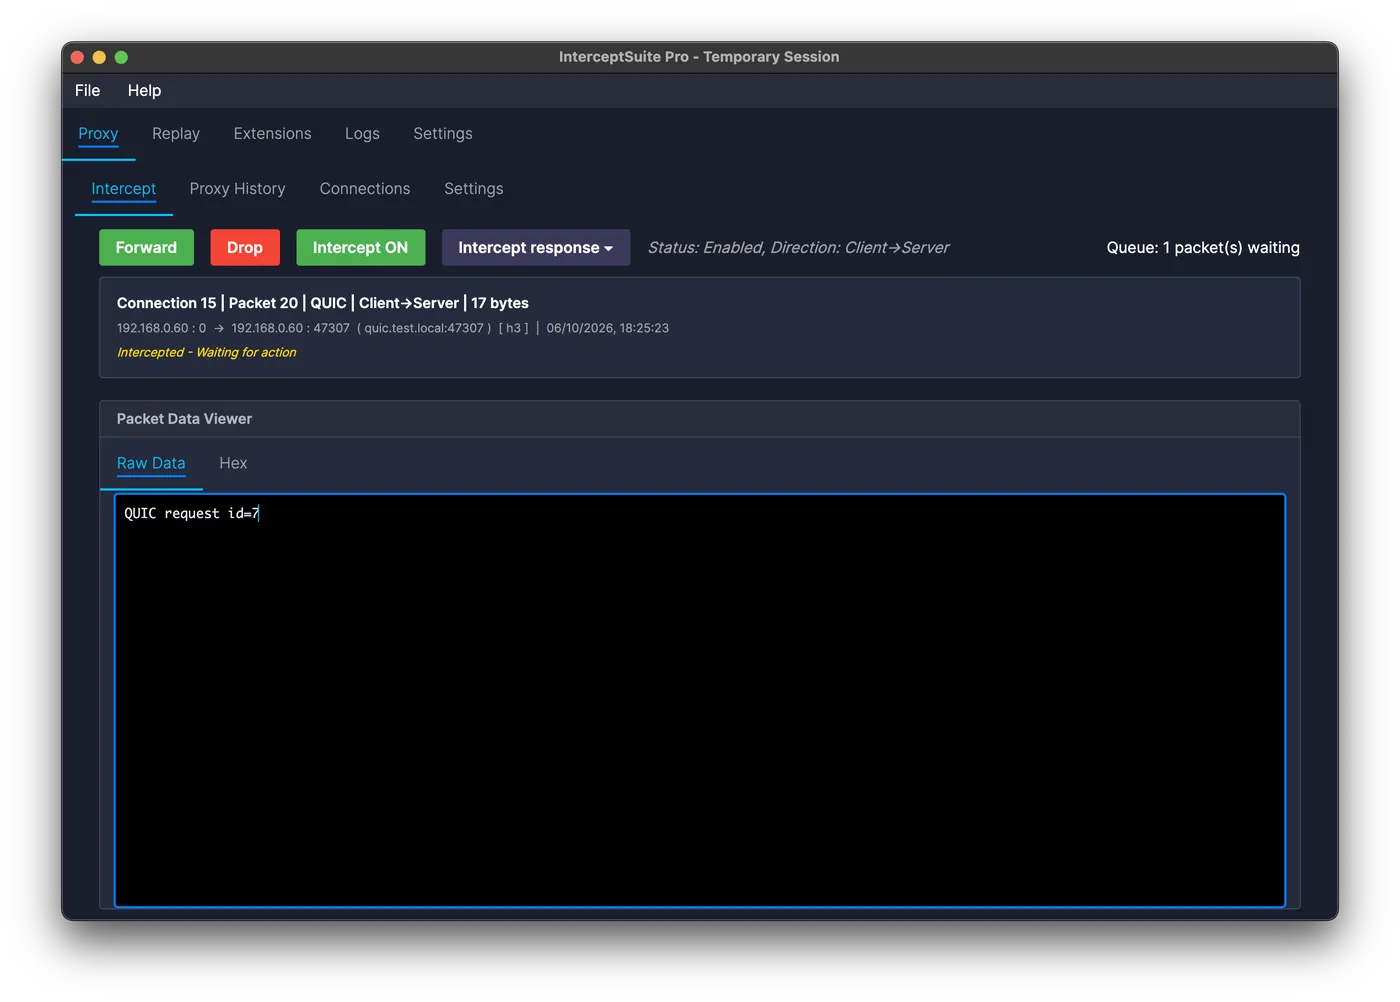This screenshot has width=1400, height=1002.
Task: Minimize the window with the yellow button
Action: coord(99,57)
